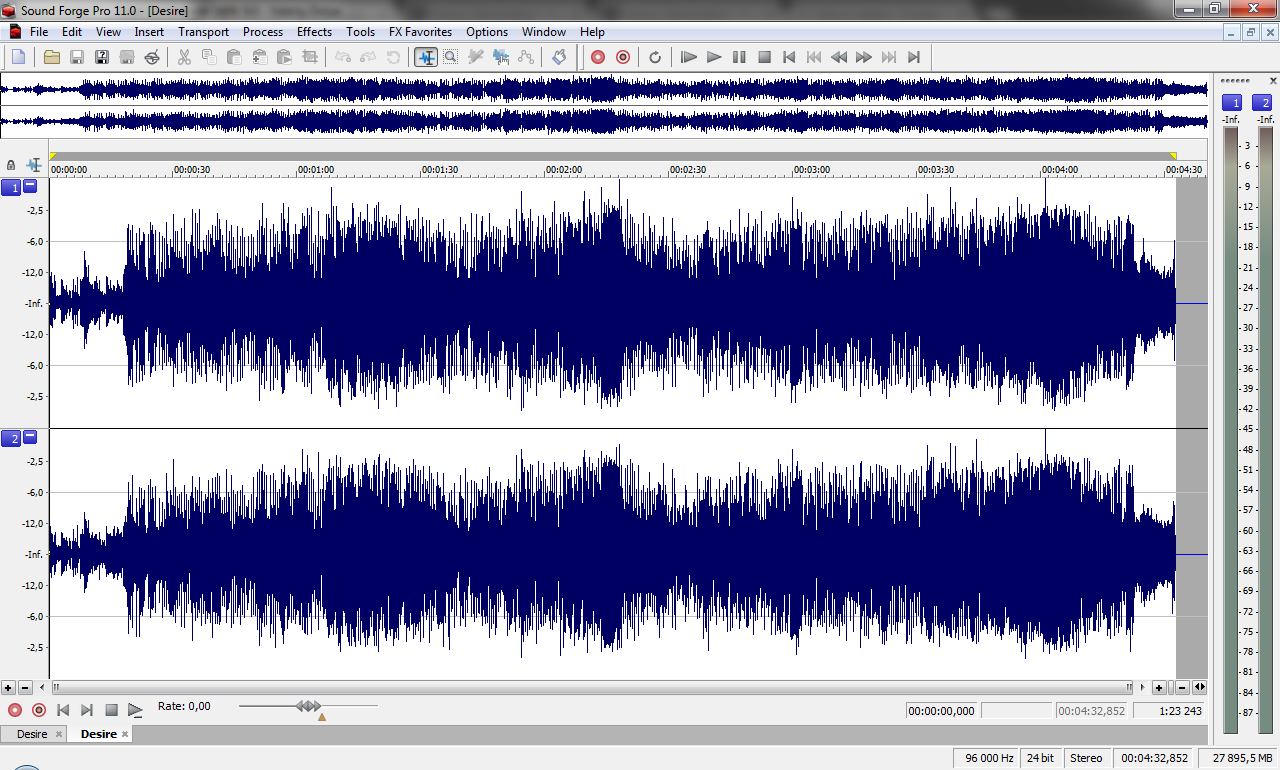Viewport: 1280px width, 770px height.
Task: Click the 24 bit depth in the status bar
Action: pyautogui.click(x=1040, y=758)
